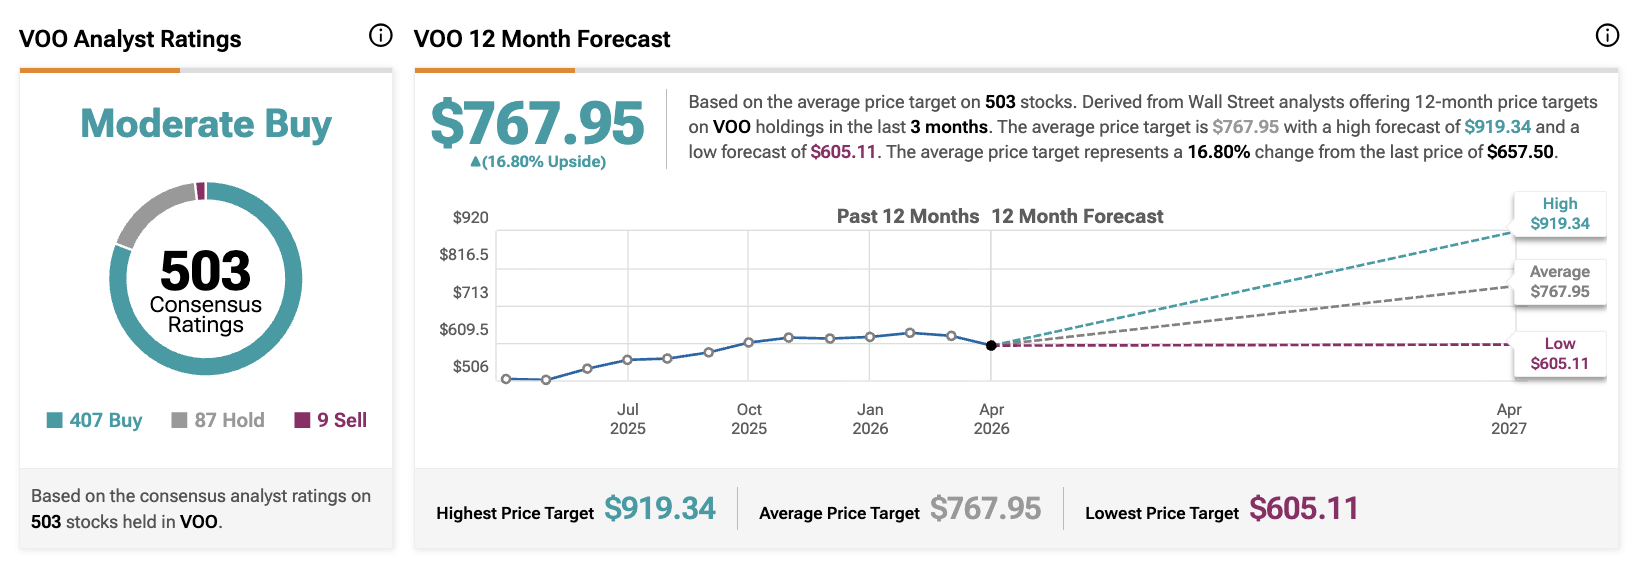Image resolution: width=1640 pixels, height=574 pixels.
Task: Click the VOO 12 Month Forecast title
Action: 542,39
